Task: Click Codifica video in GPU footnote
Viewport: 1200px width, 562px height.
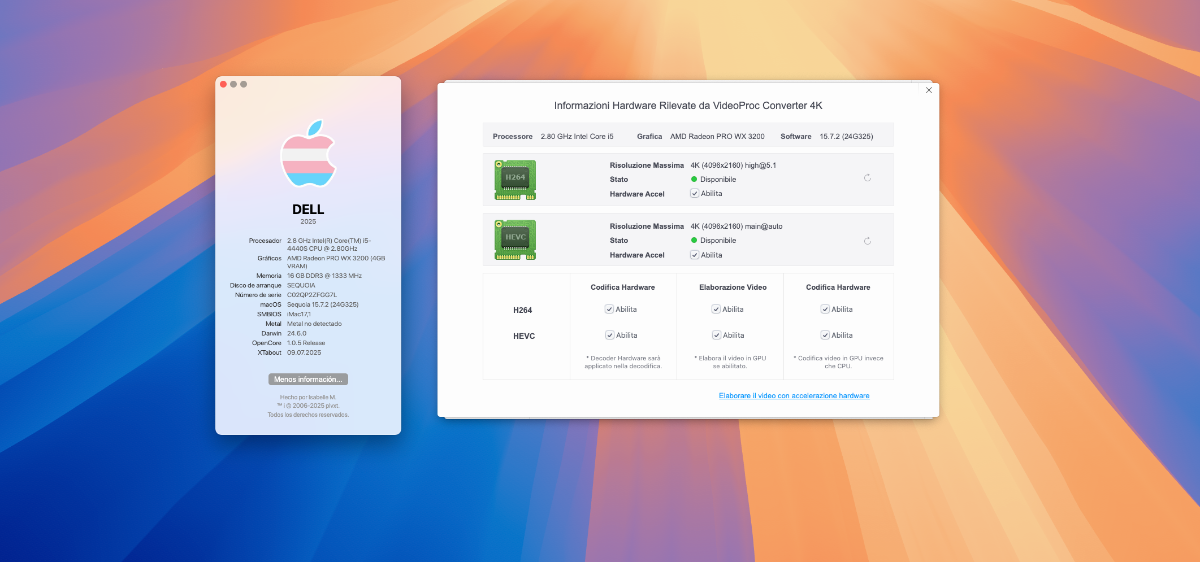Action: (838, 362)
